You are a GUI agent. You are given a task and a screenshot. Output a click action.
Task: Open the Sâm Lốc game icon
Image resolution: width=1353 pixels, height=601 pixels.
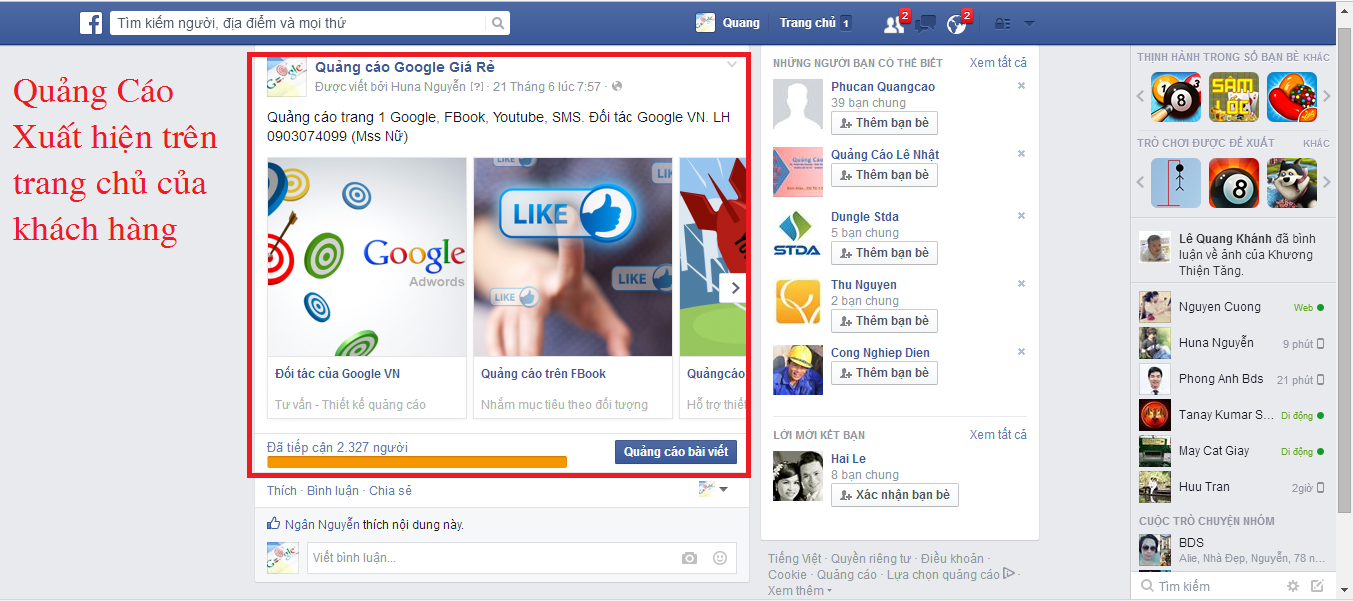click(1233, 97)
